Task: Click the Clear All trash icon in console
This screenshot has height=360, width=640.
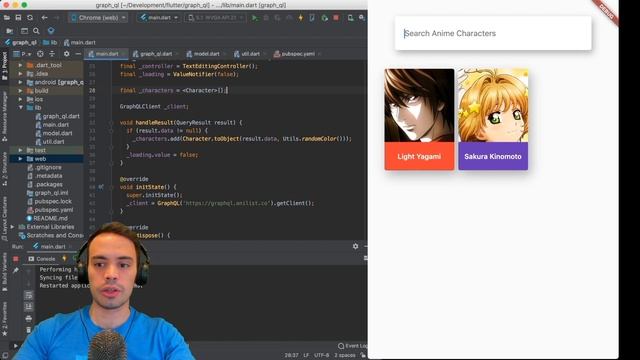Action: [29, 330]
